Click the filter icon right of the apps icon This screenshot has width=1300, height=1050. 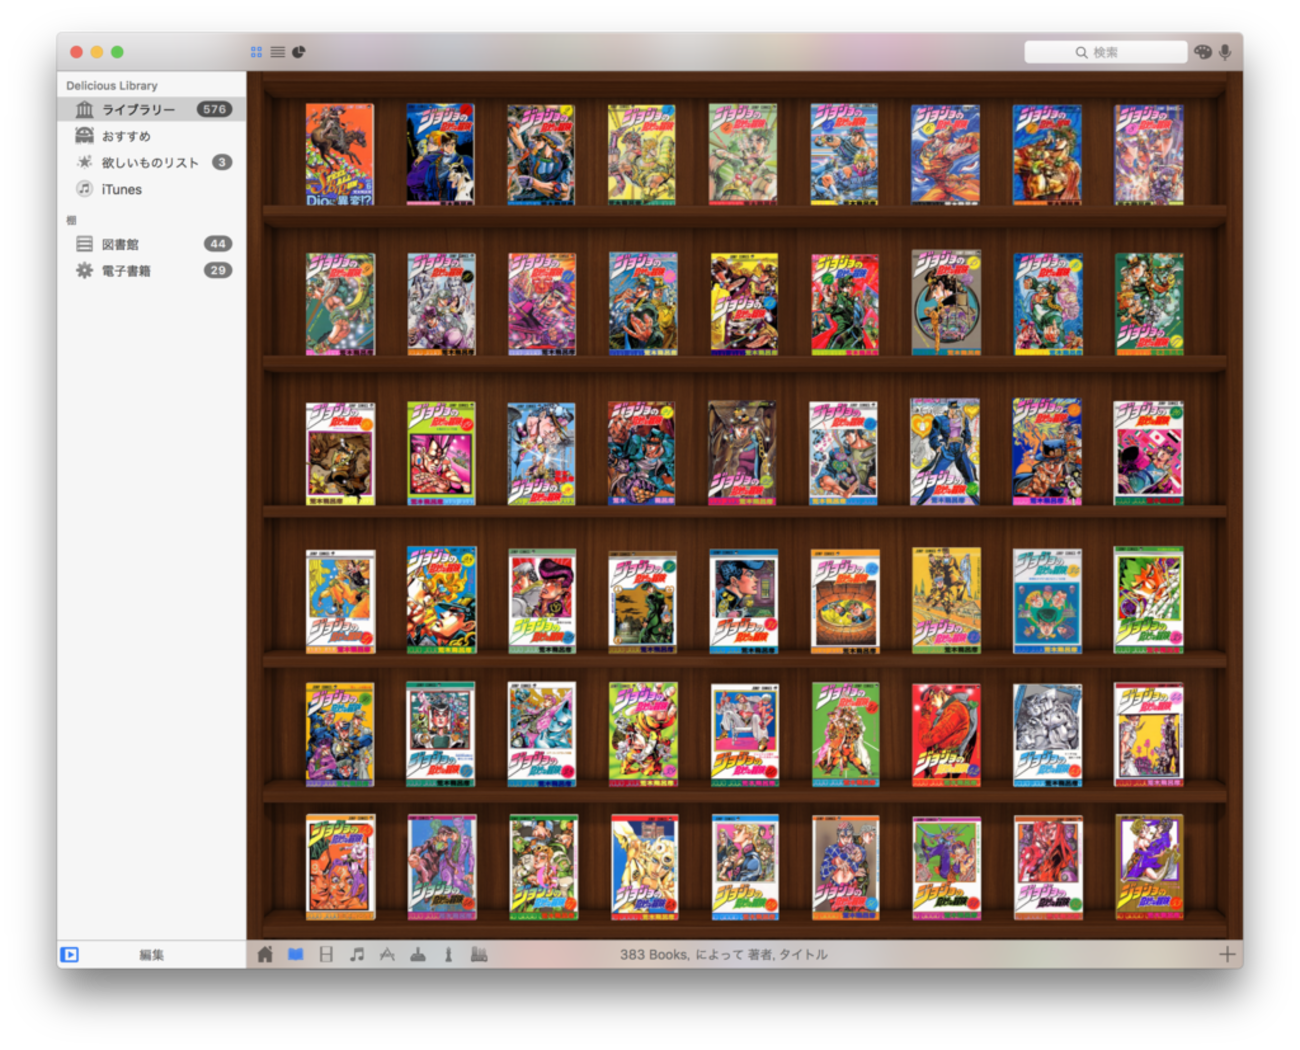click(x=418, y=955)
